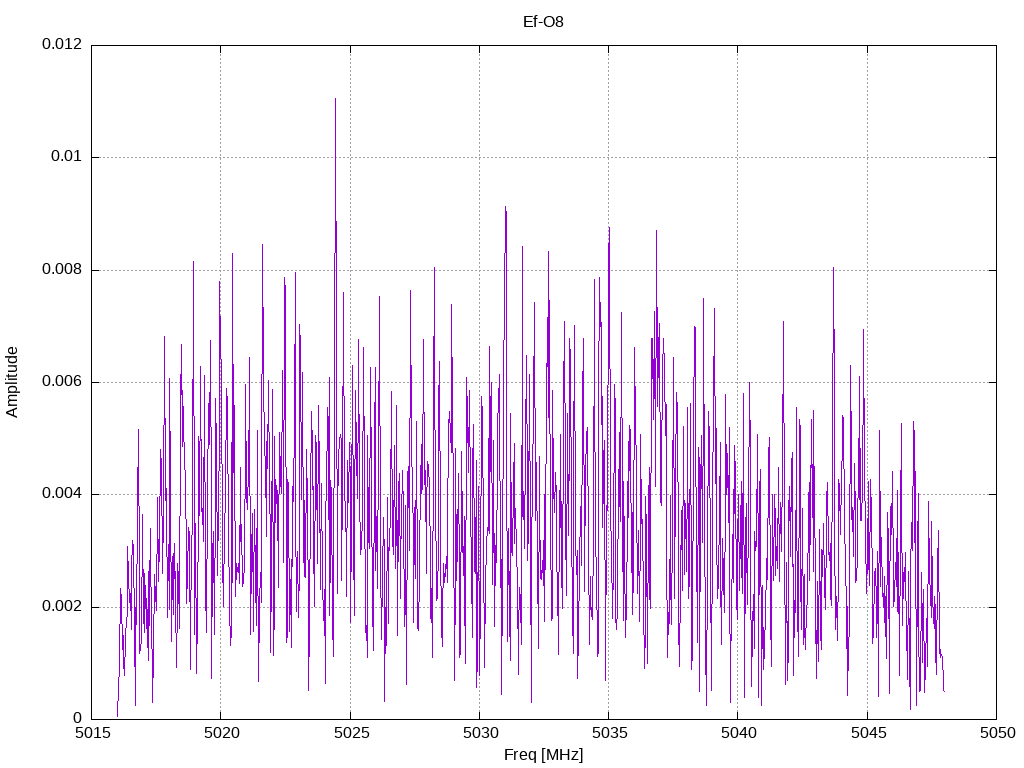The width and height of the screenshot is (1024, 768).
Task: Click the 5050 x-axis tick label
Action: click(997, 733)
